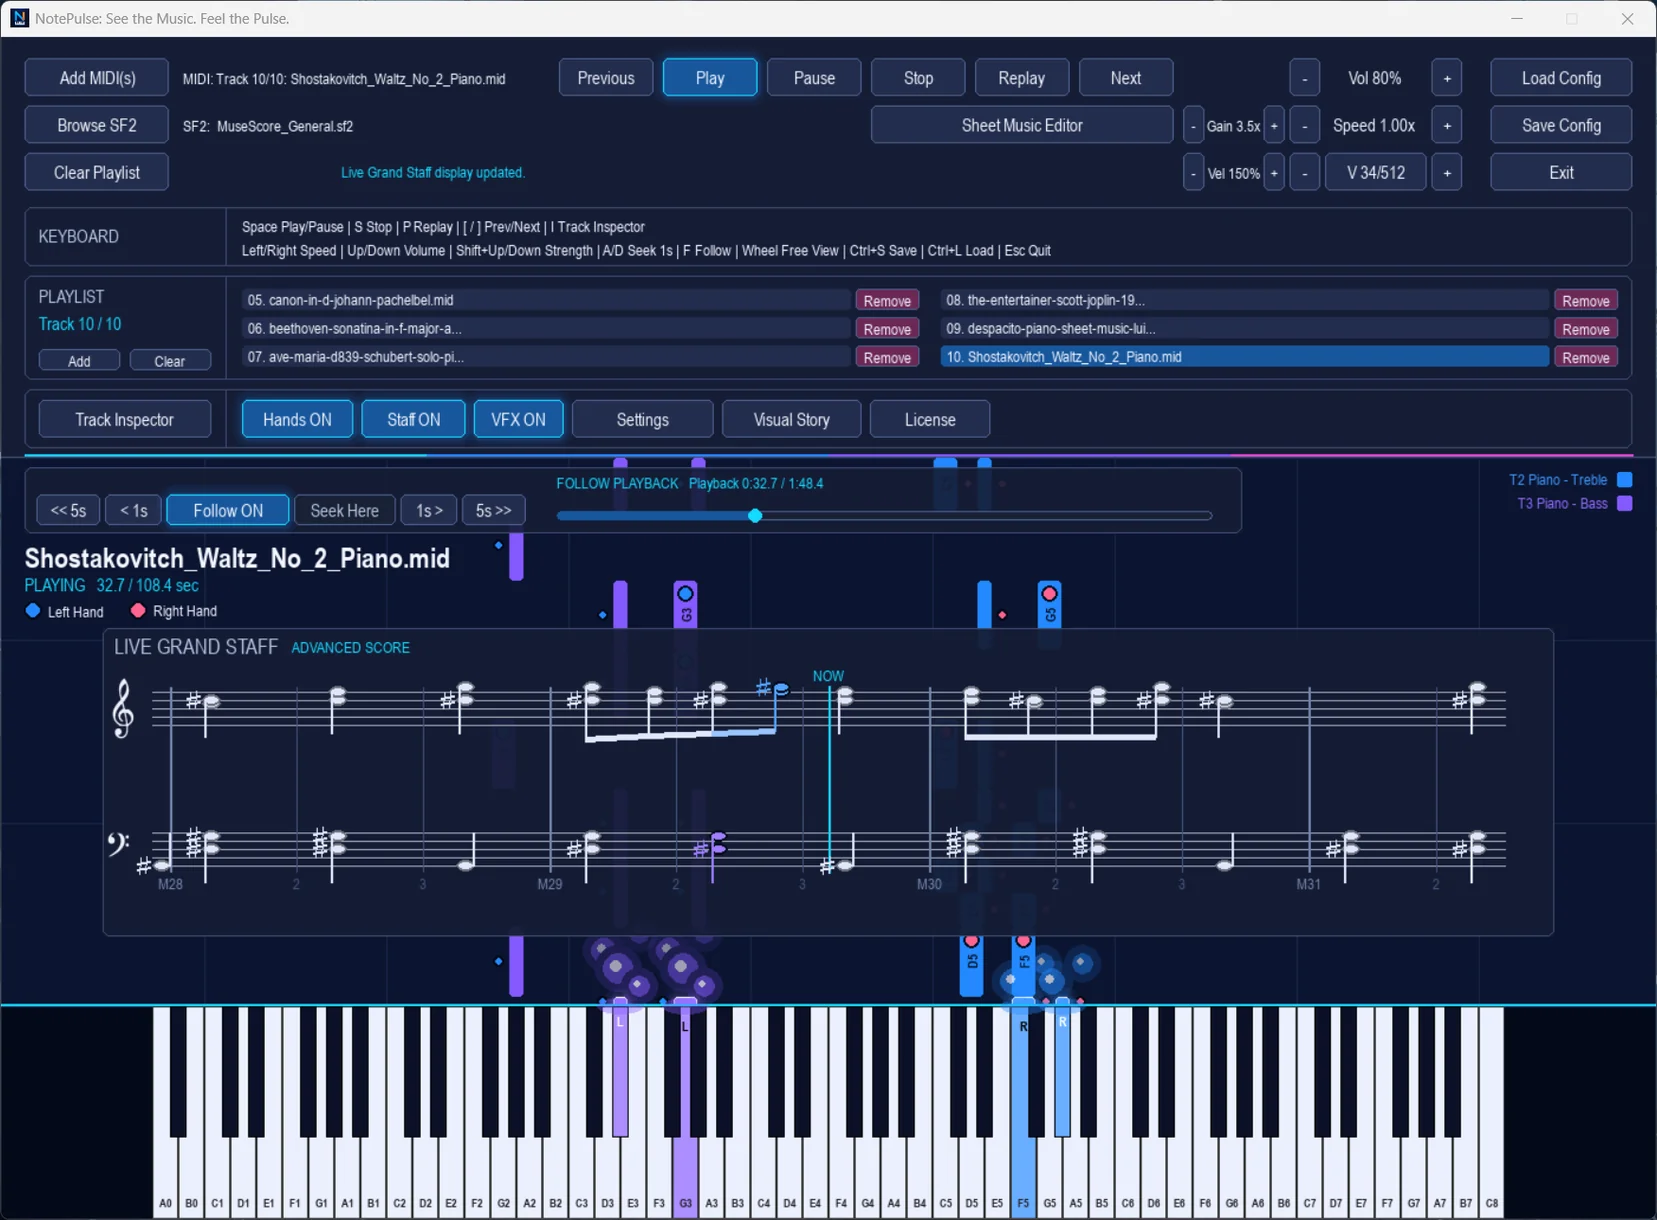Image resolution: width=1657 pixels, height=1220 pixels.
Task: Click the NotePulse app icon in title bar
Action: click(19, 18)
